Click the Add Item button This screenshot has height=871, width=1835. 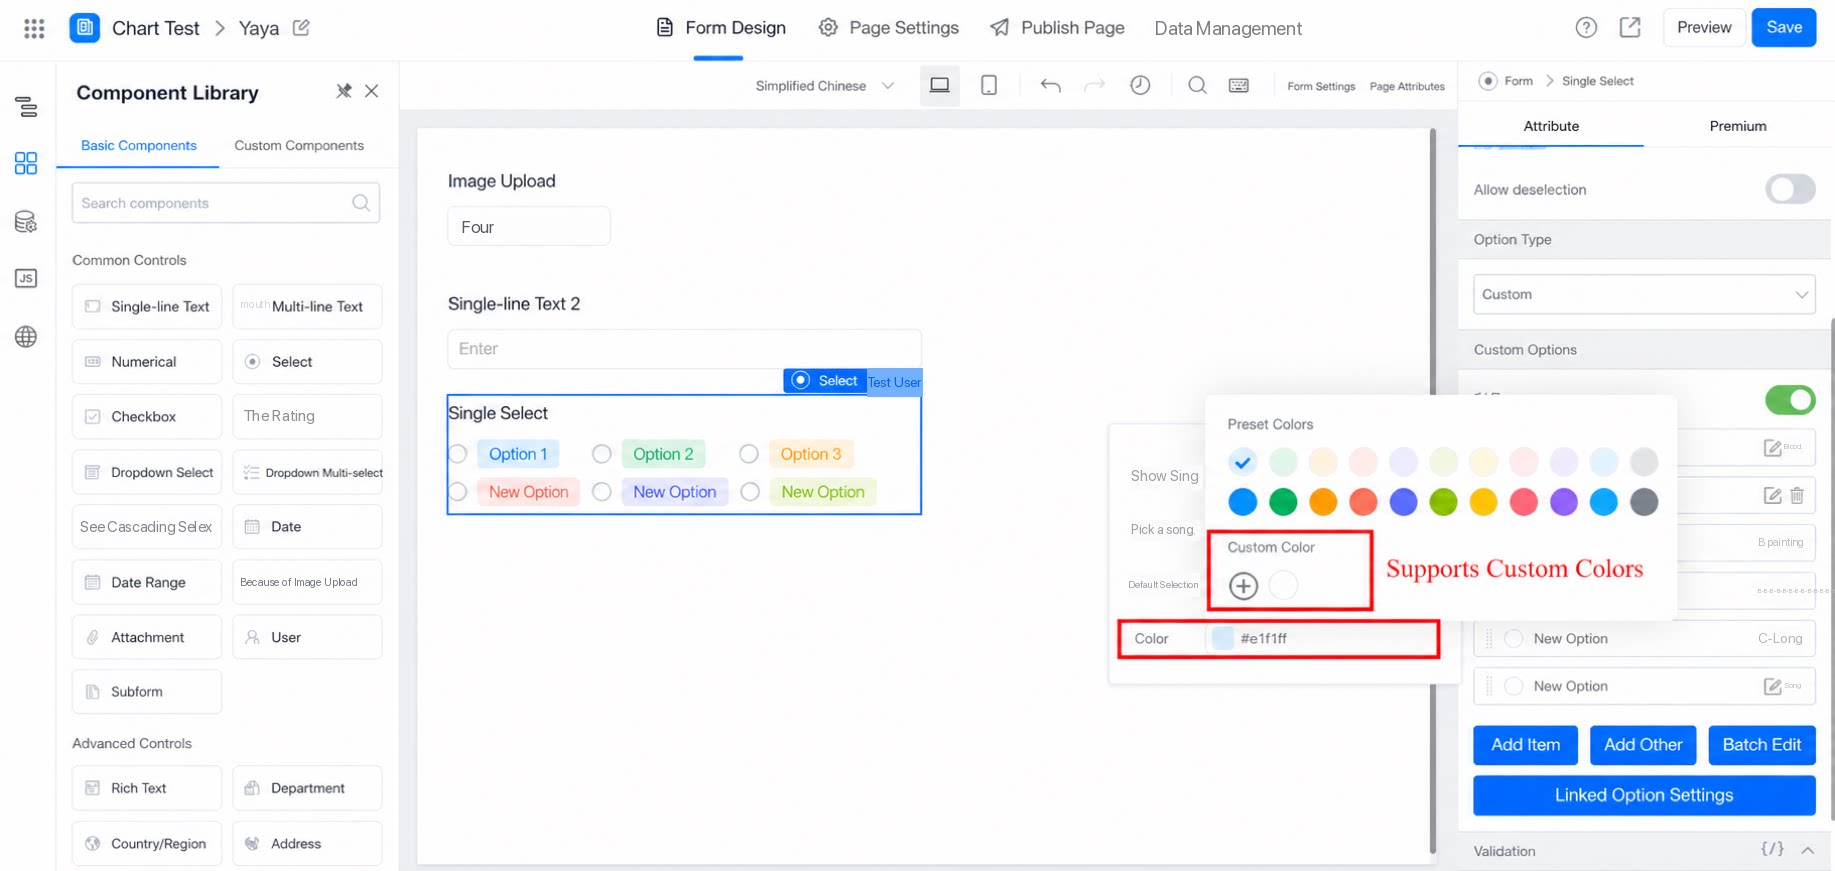[x=1525, y=745]
